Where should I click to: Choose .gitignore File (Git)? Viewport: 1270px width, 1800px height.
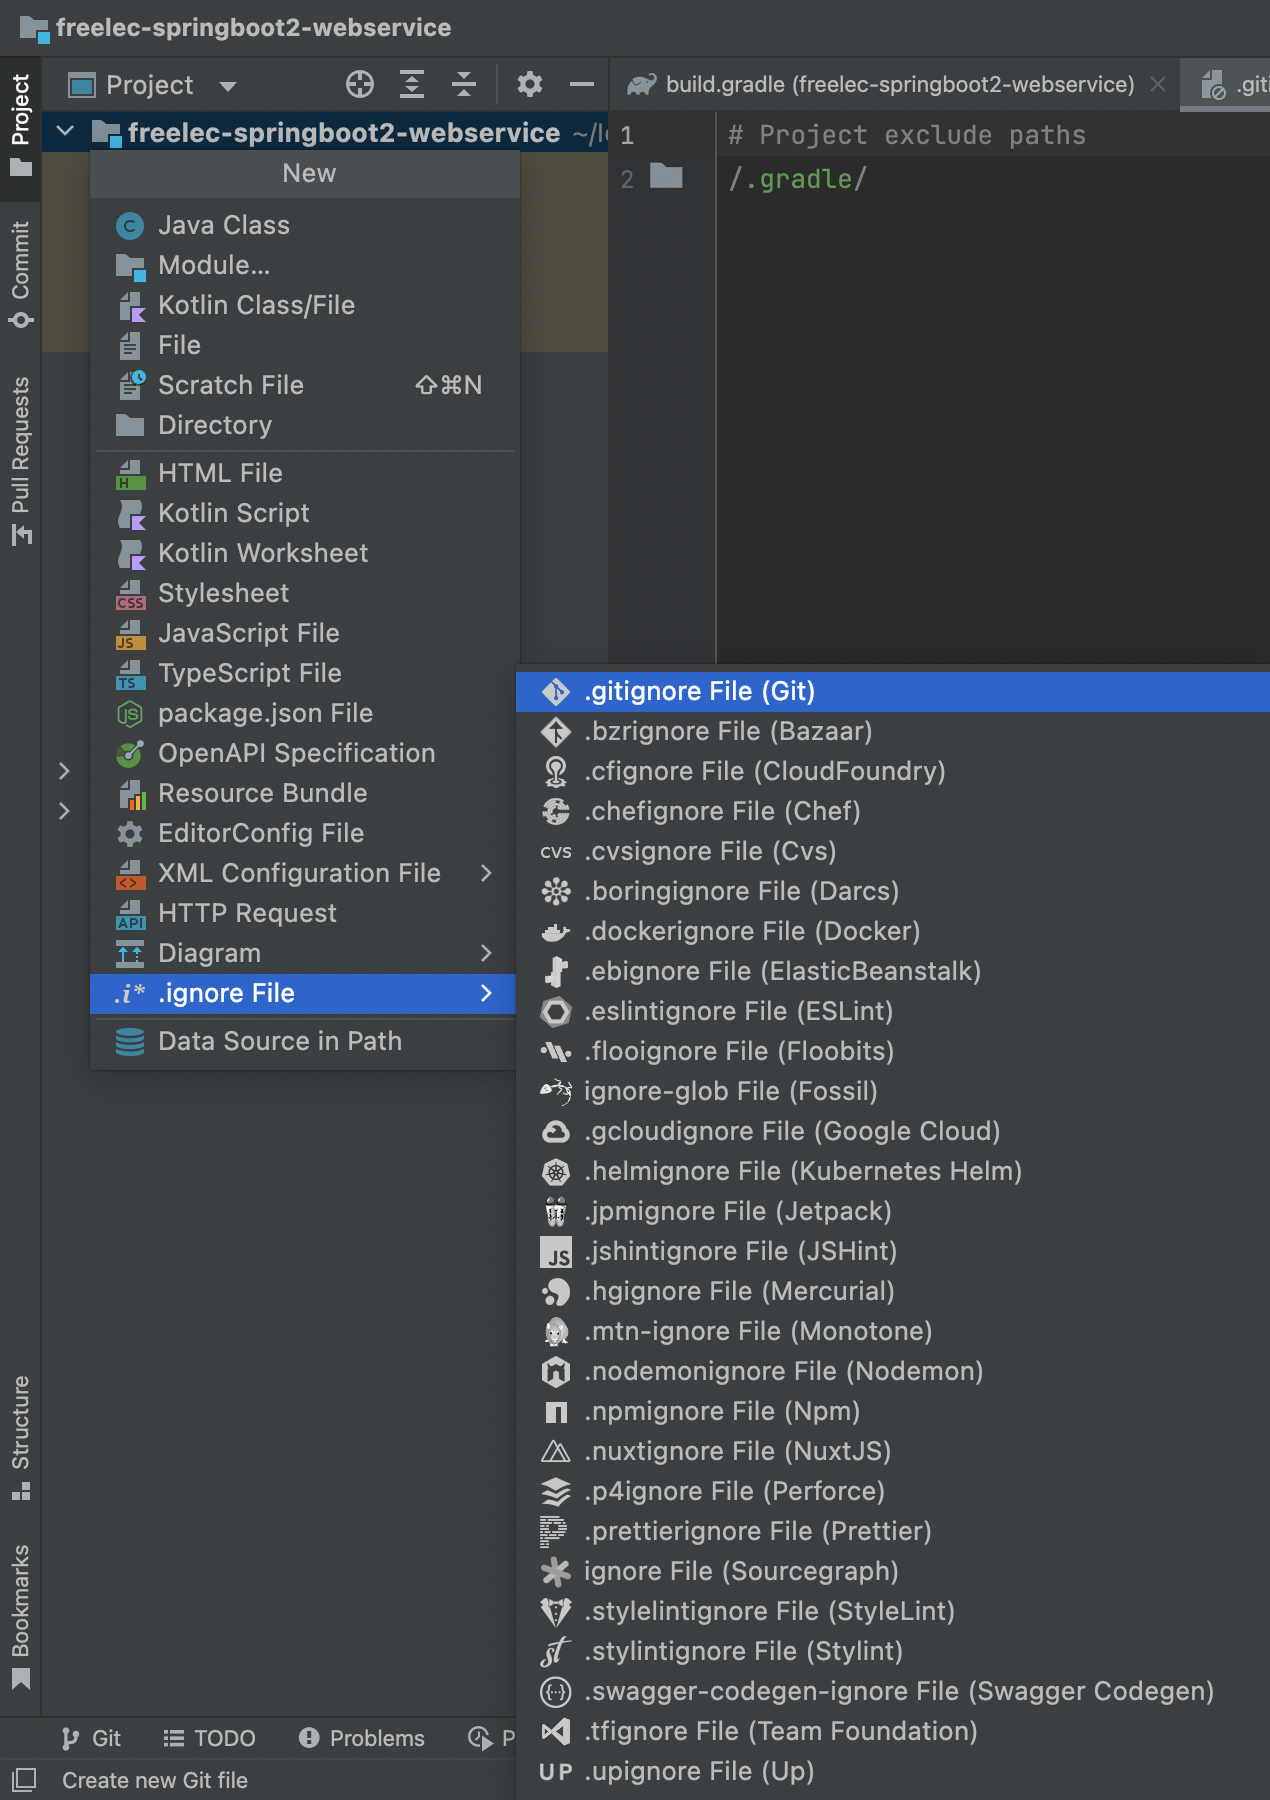tap(893, 691)
